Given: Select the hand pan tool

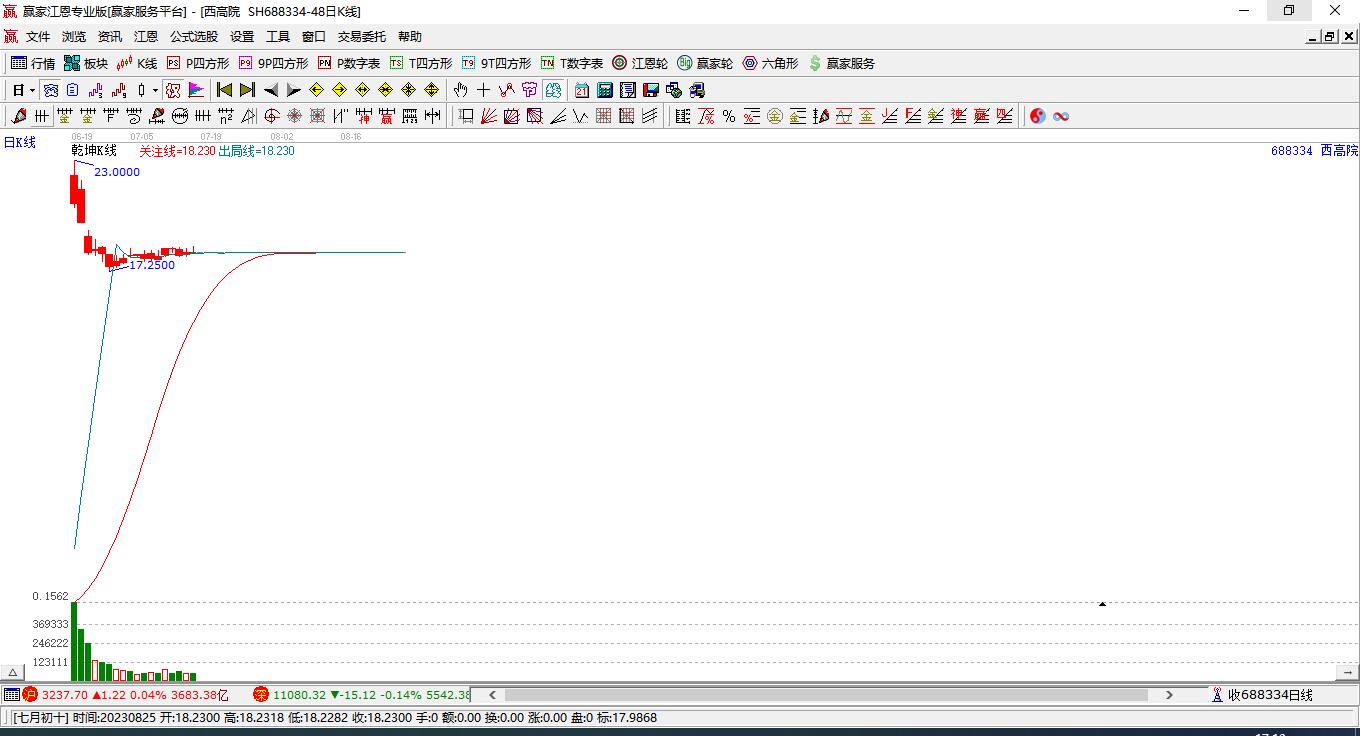Looking at the screenshot, I should 460,90.
